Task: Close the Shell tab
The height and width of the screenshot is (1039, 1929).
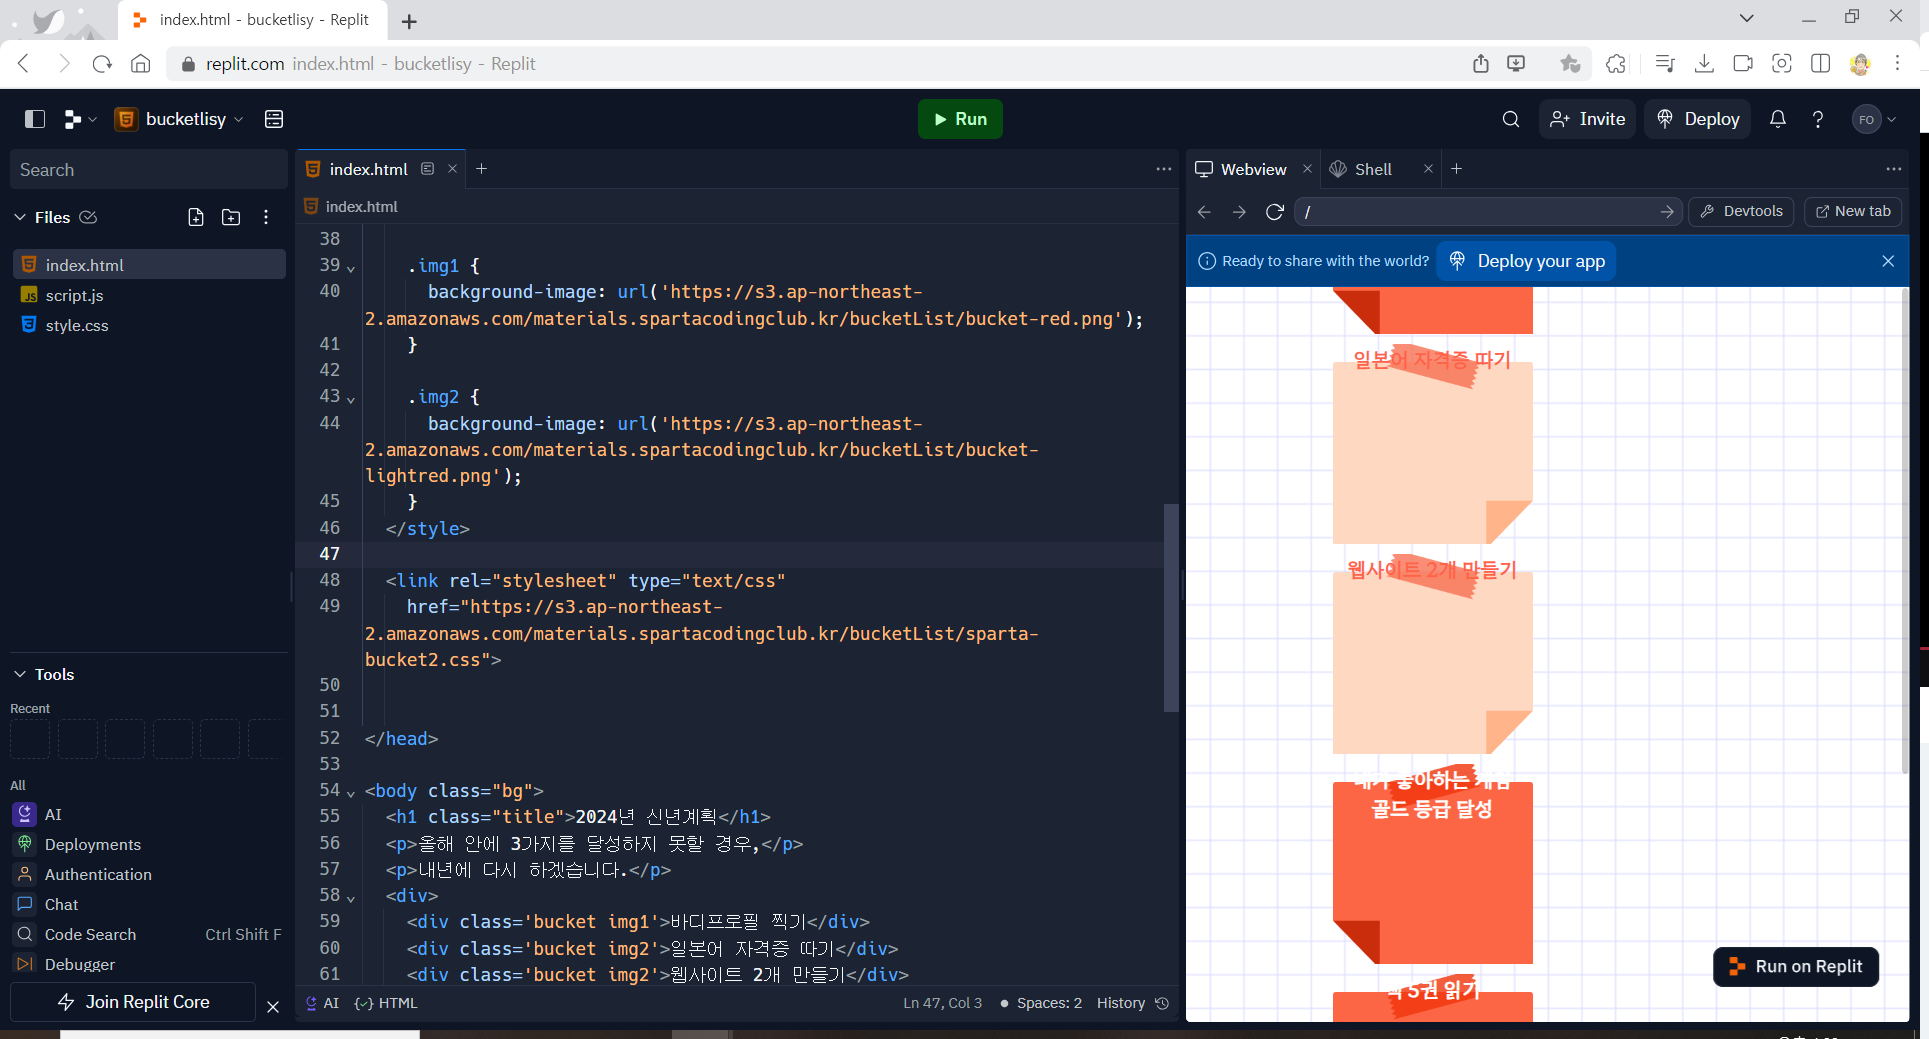Action: [1428, 169]
